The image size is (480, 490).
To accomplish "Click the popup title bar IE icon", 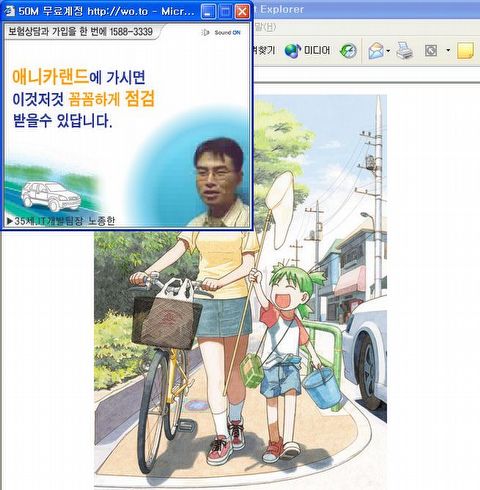I will pyautogui.click(x=9, y=11).
